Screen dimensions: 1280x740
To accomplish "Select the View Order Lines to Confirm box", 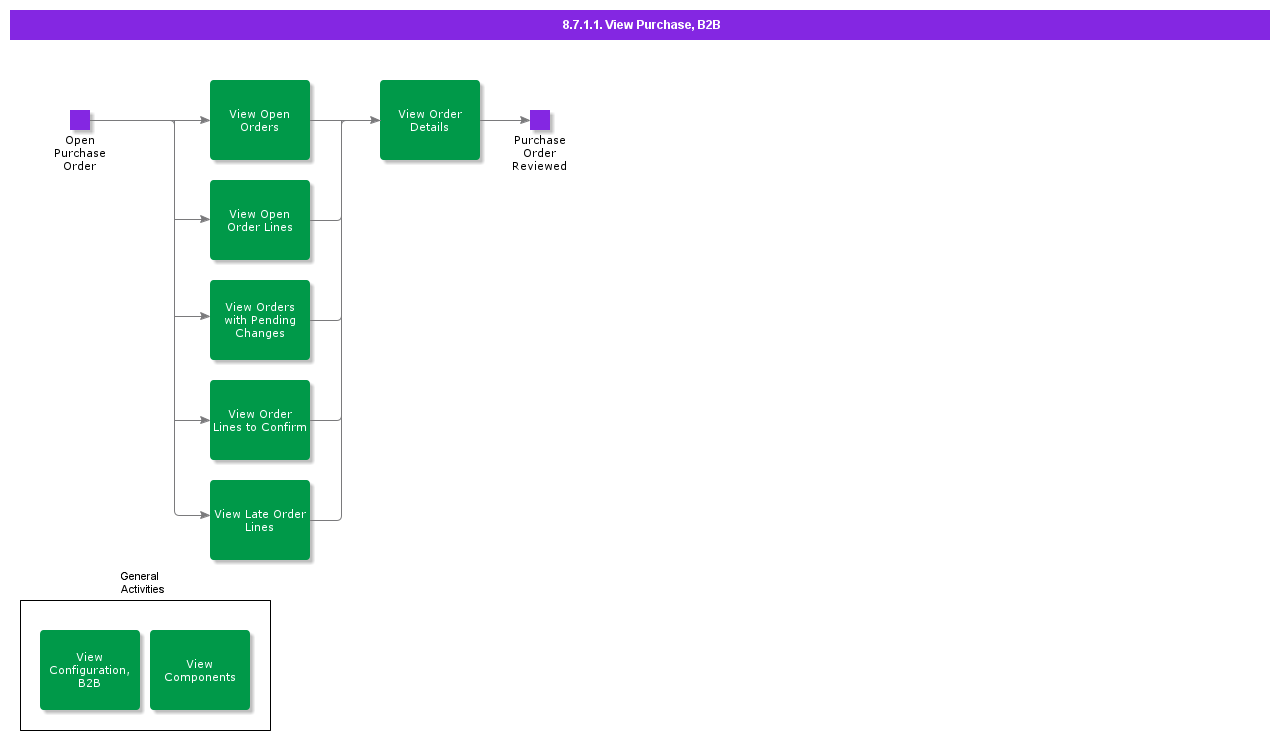I will point(260,420).
